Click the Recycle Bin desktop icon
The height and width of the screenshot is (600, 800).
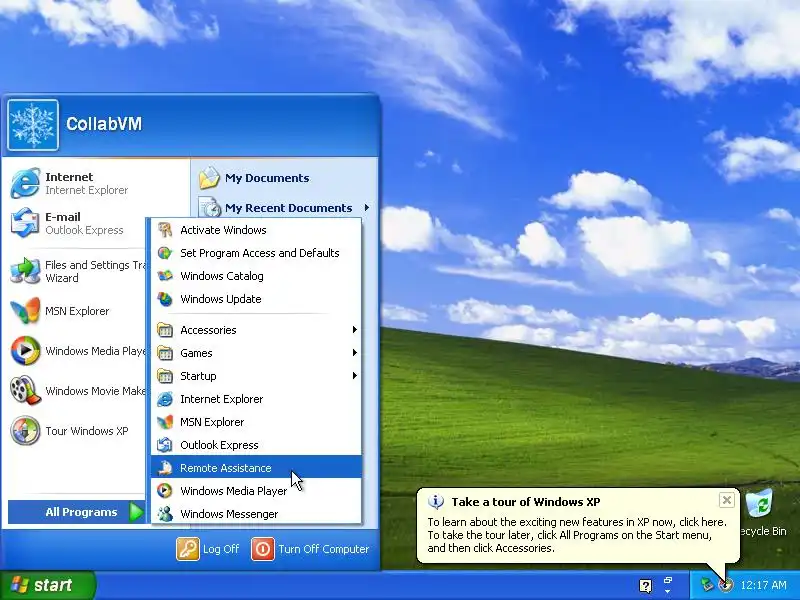[x=761, y=504]
